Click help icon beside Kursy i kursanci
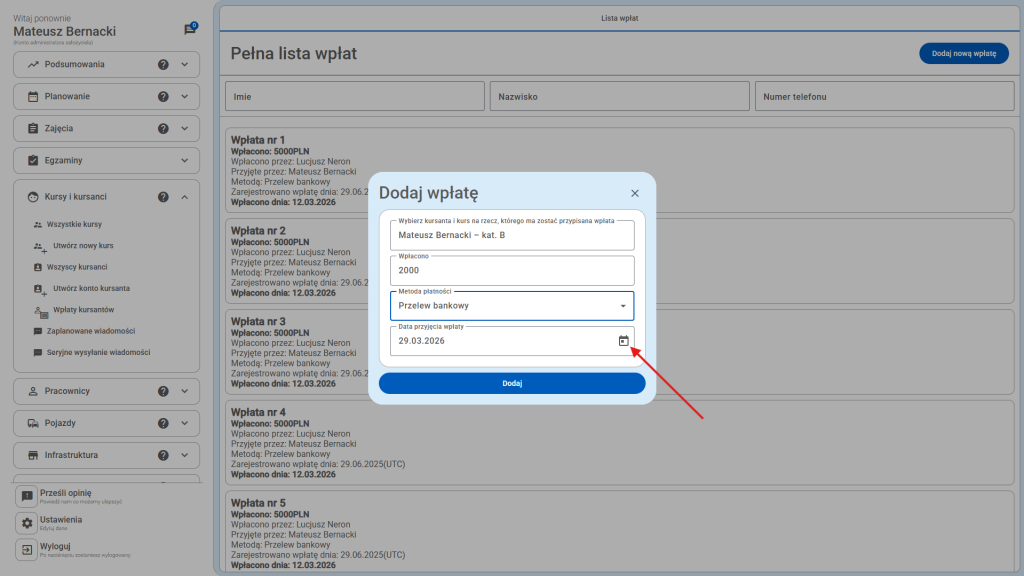The image size is (1024, 576). [x=163, y=197]
